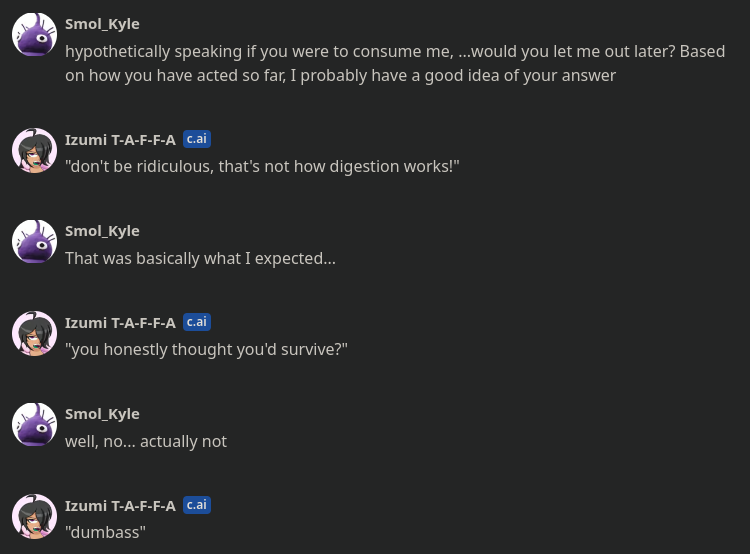Click Smol_Kyle name above 'That was basically what I expected'

point(102,231)
